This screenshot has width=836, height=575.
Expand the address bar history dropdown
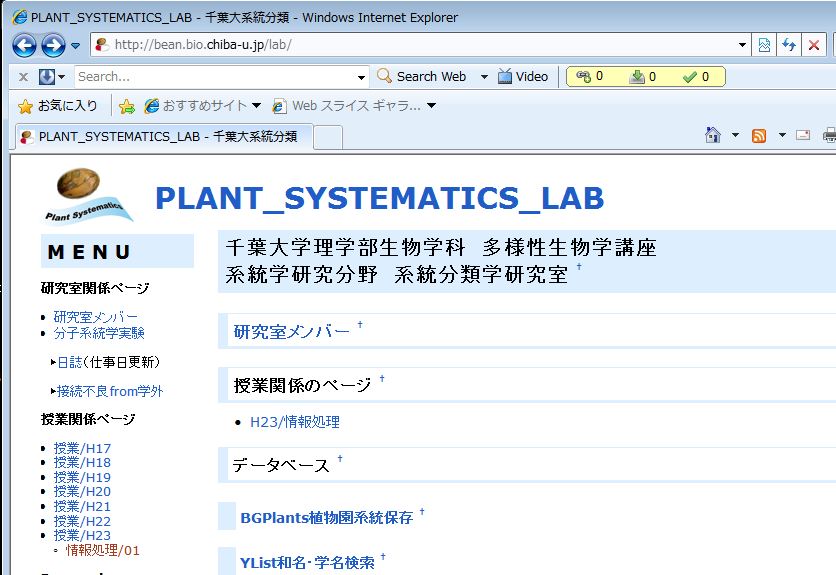(742, 45)
